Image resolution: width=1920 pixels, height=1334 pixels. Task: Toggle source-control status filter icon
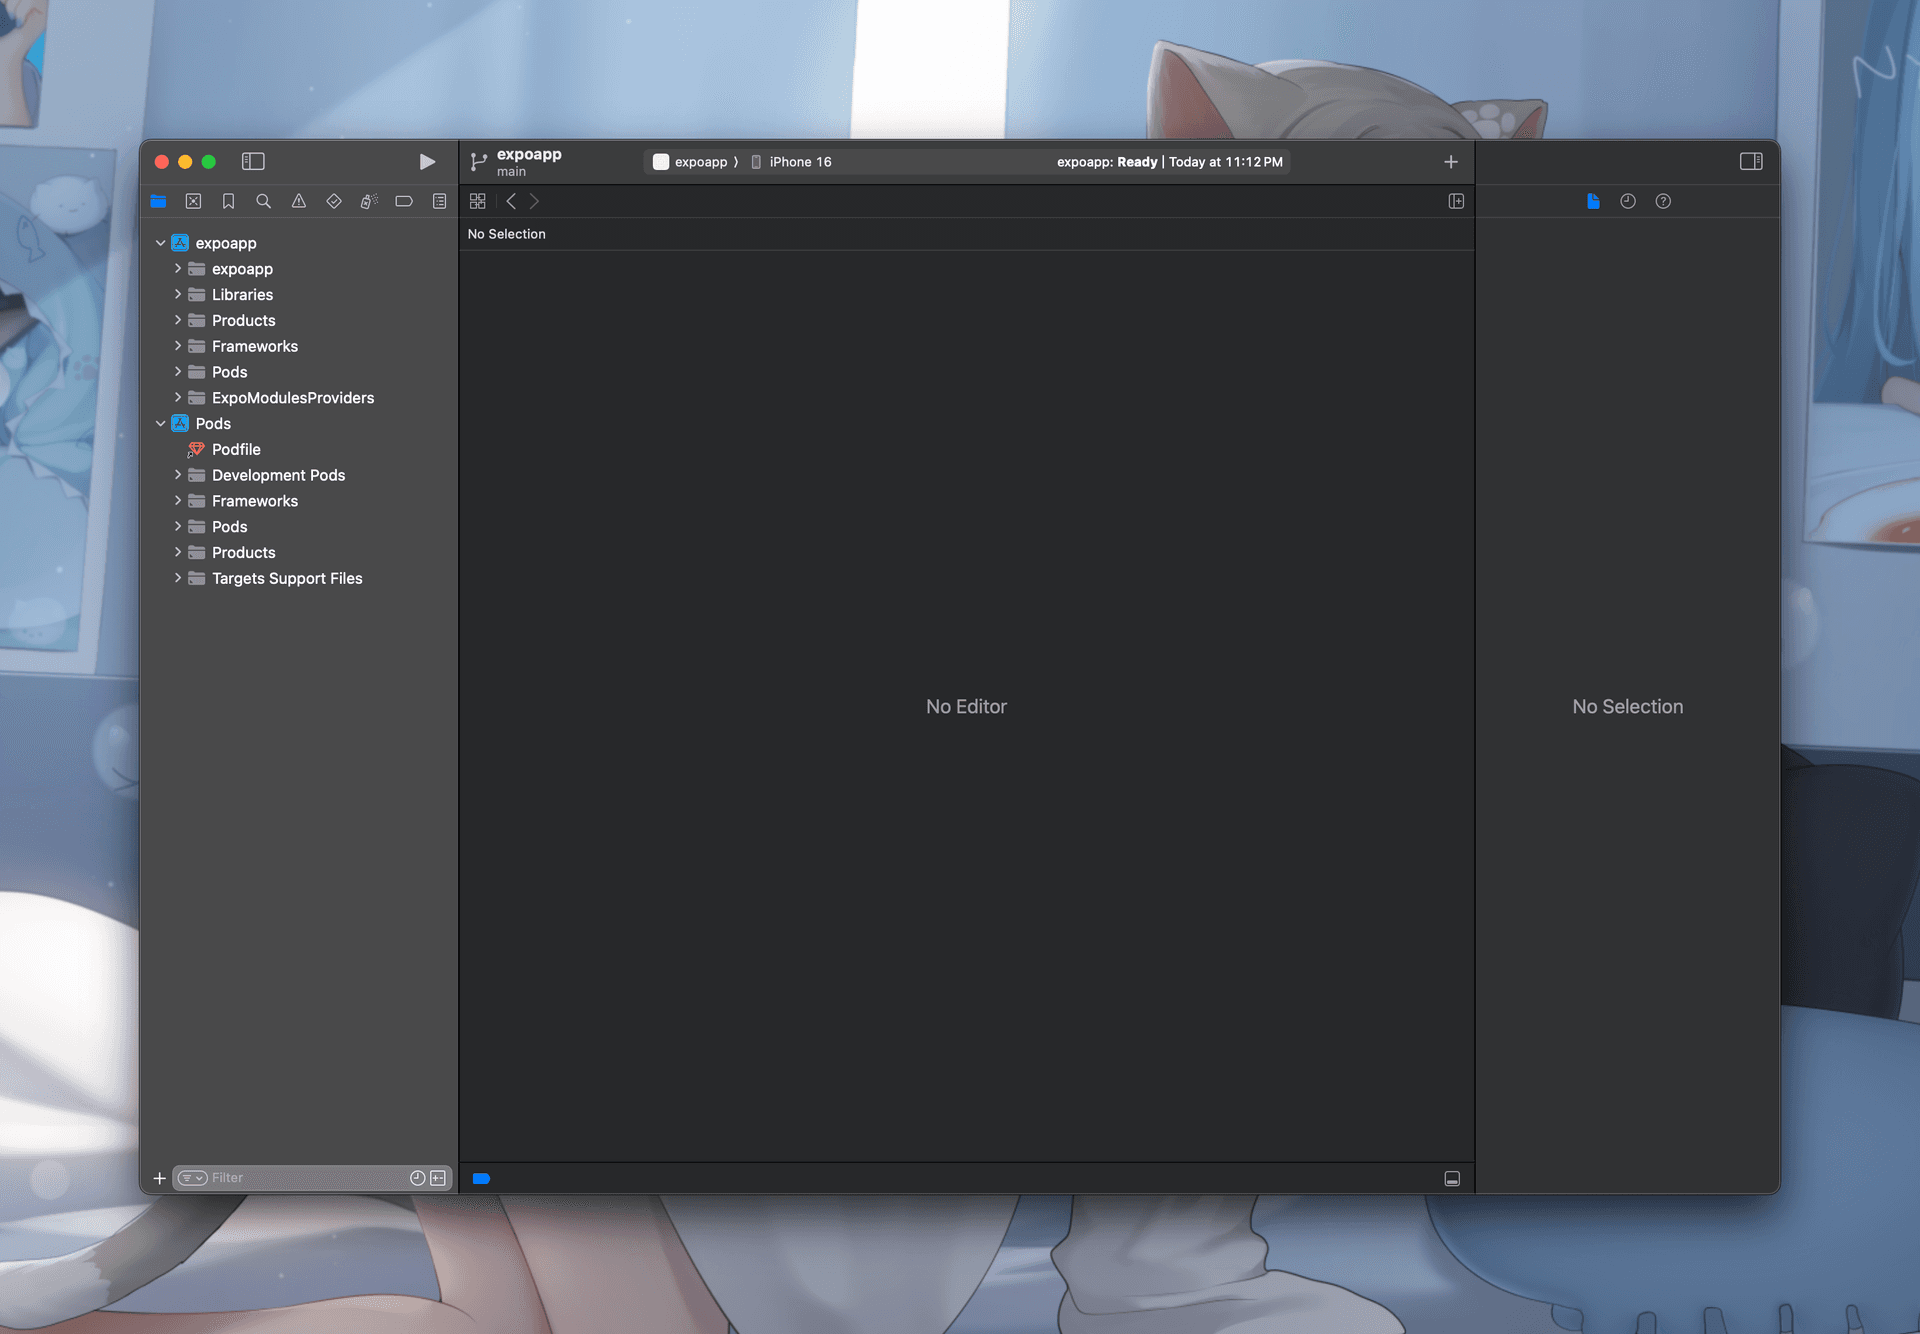438,1178
